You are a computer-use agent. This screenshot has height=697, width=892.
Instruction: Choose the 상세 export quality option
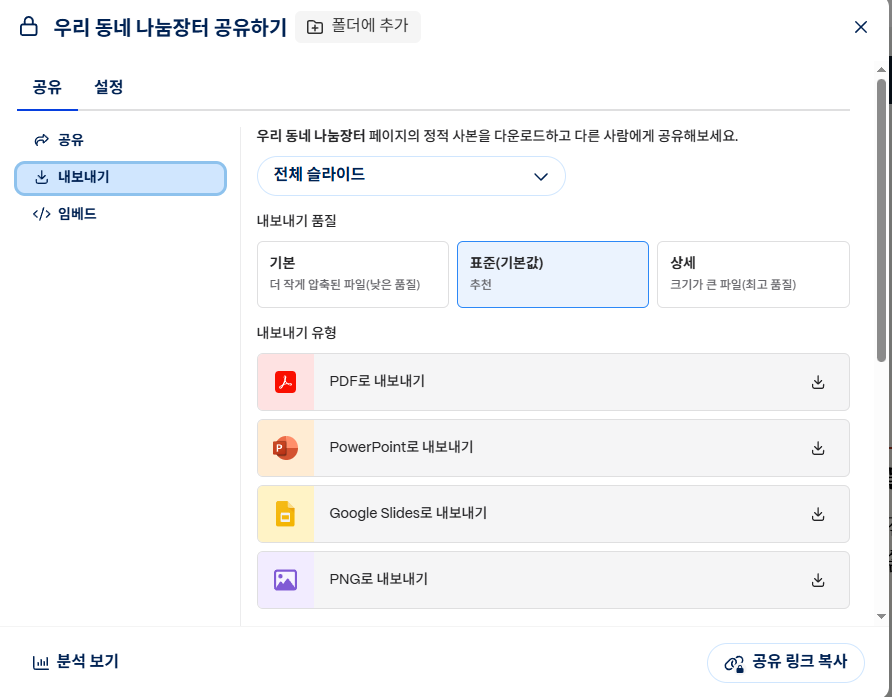pos(753,274)
